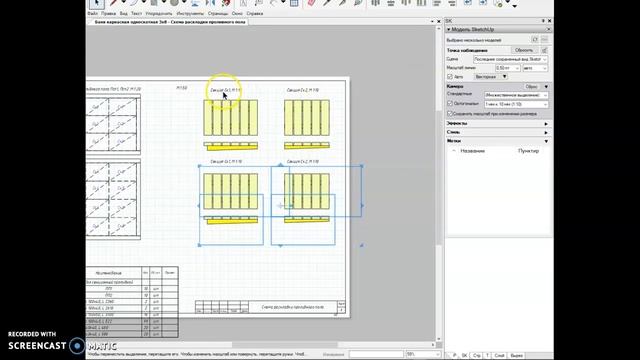
Task: Open the Стандартные views dropdown
Action: pyautogui.click(x=516, y=95)
